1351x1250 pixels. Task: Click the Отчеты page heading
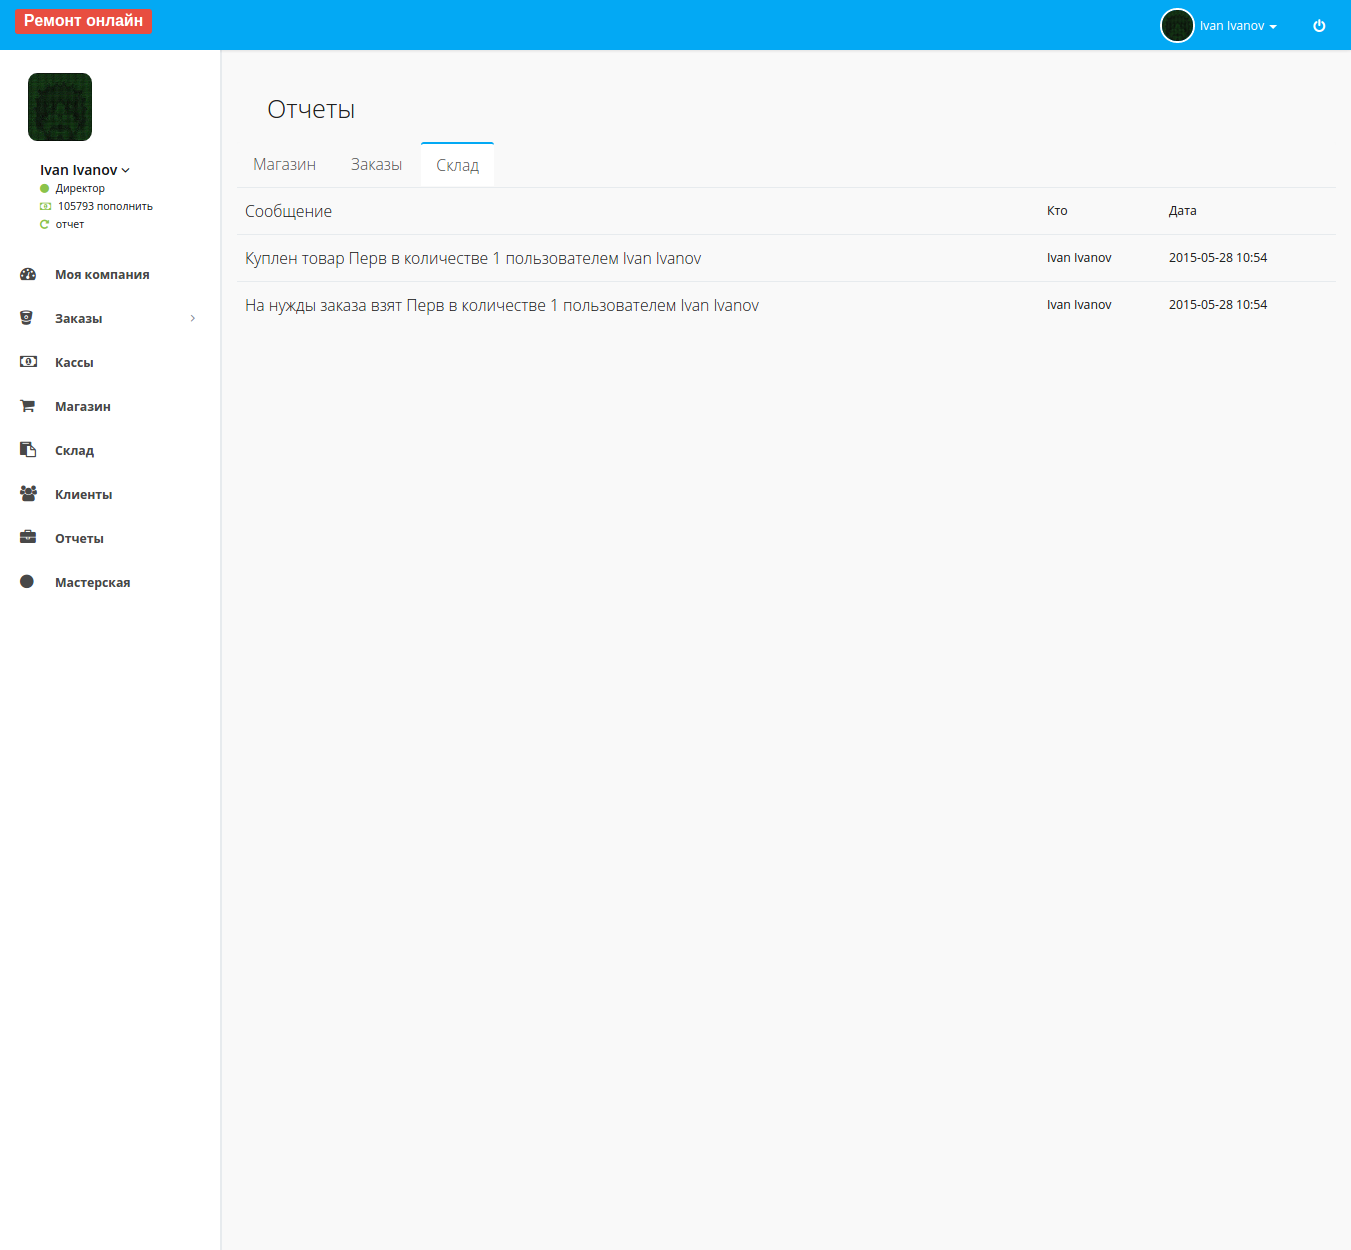(x=311, y=109)
